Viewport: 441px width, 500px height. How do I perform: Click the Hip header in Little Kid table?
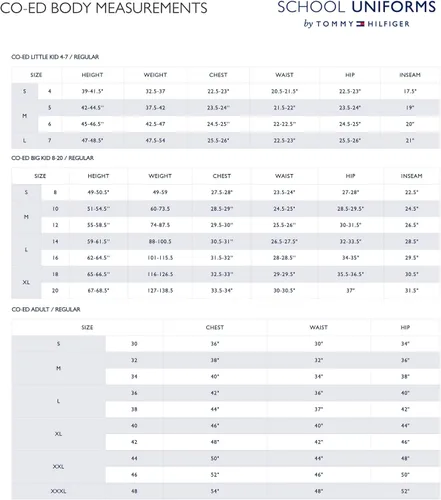point(350,75)
